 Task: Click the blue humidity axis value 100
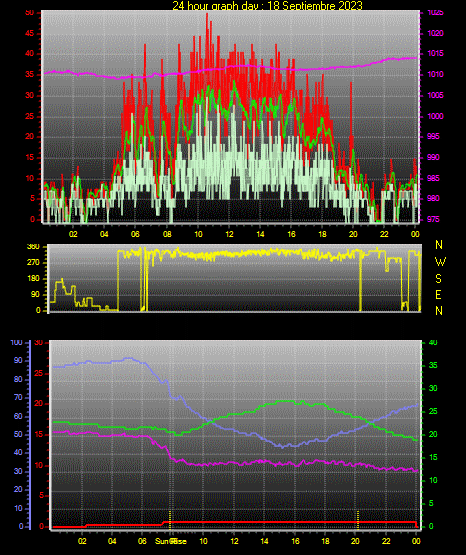click(x=17, y=343)
